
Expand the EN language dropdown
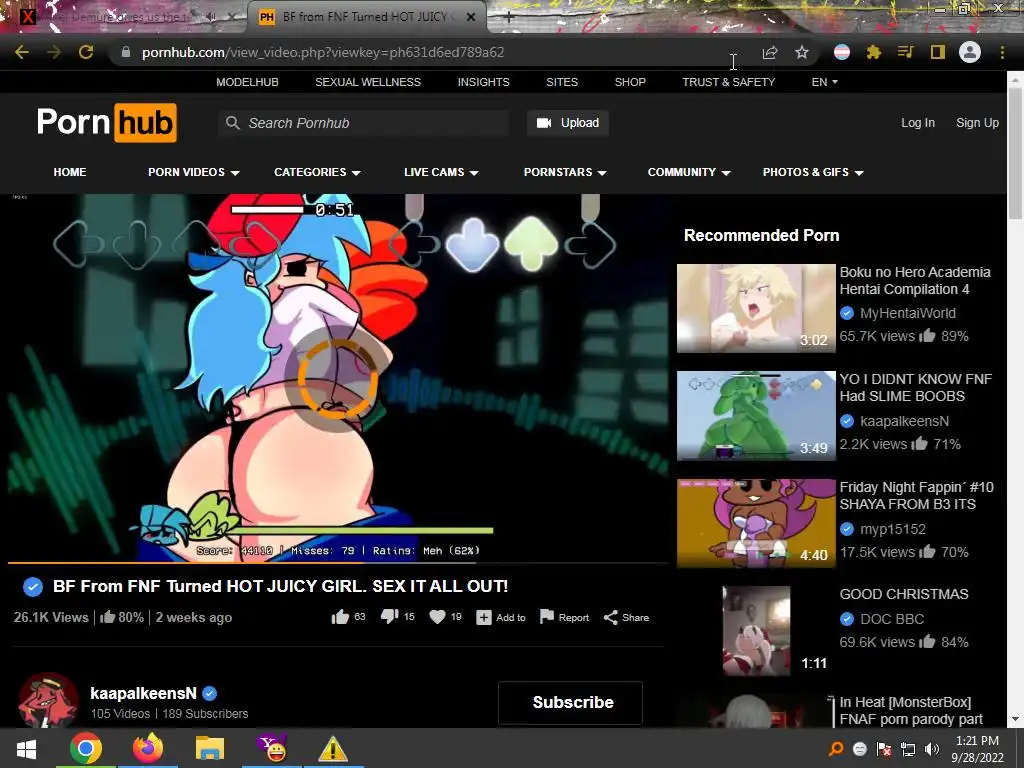pyautogui.click(x=824, y=82)
